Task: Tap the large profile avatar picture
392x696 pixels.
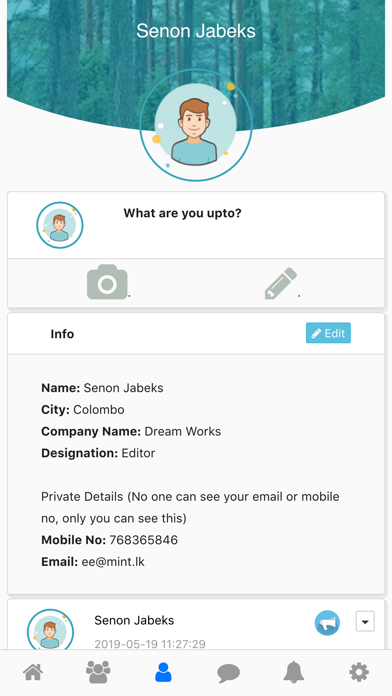Action: coord(196,125)
